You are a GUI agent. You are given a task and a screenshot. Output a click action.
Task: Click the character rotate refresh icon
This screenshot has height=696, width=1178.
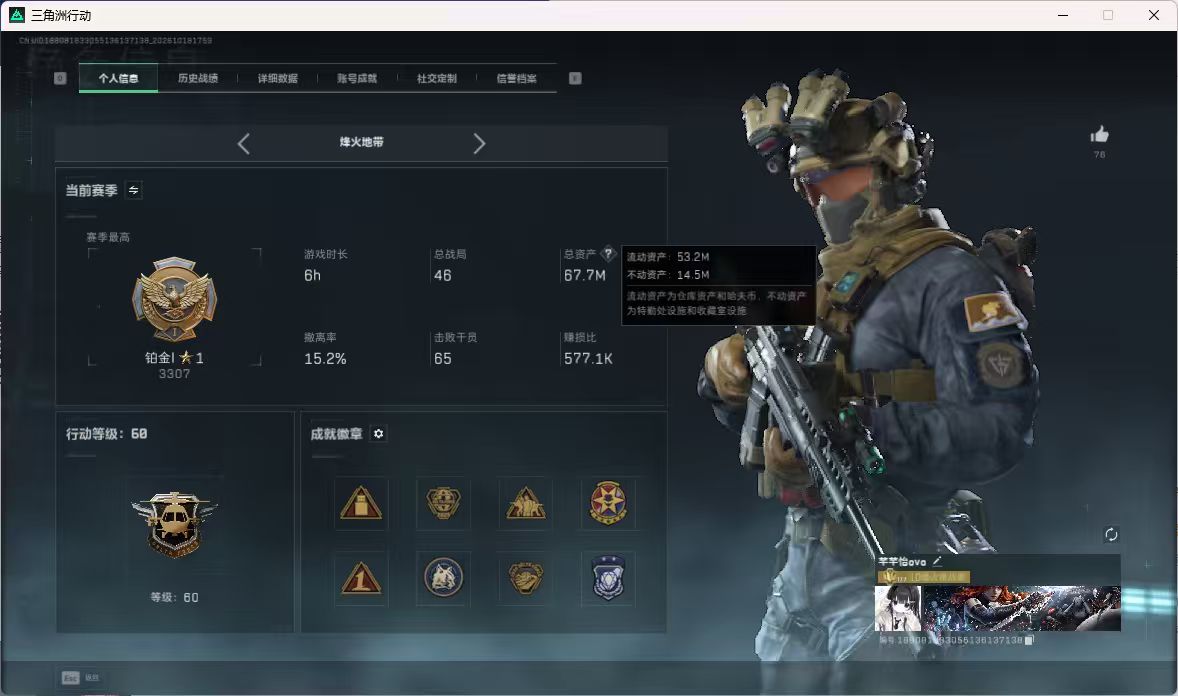coord(1111,534)
